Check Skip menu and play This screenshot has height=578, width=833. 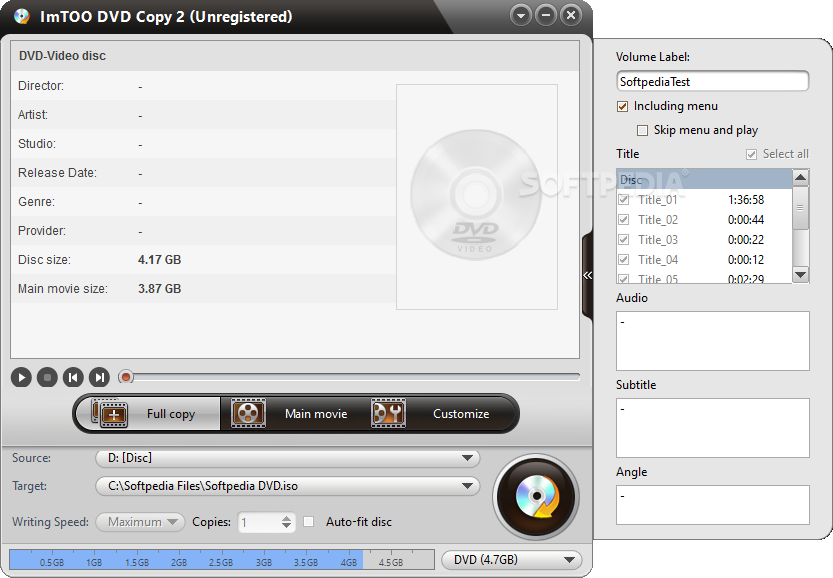tap(642, 130)
